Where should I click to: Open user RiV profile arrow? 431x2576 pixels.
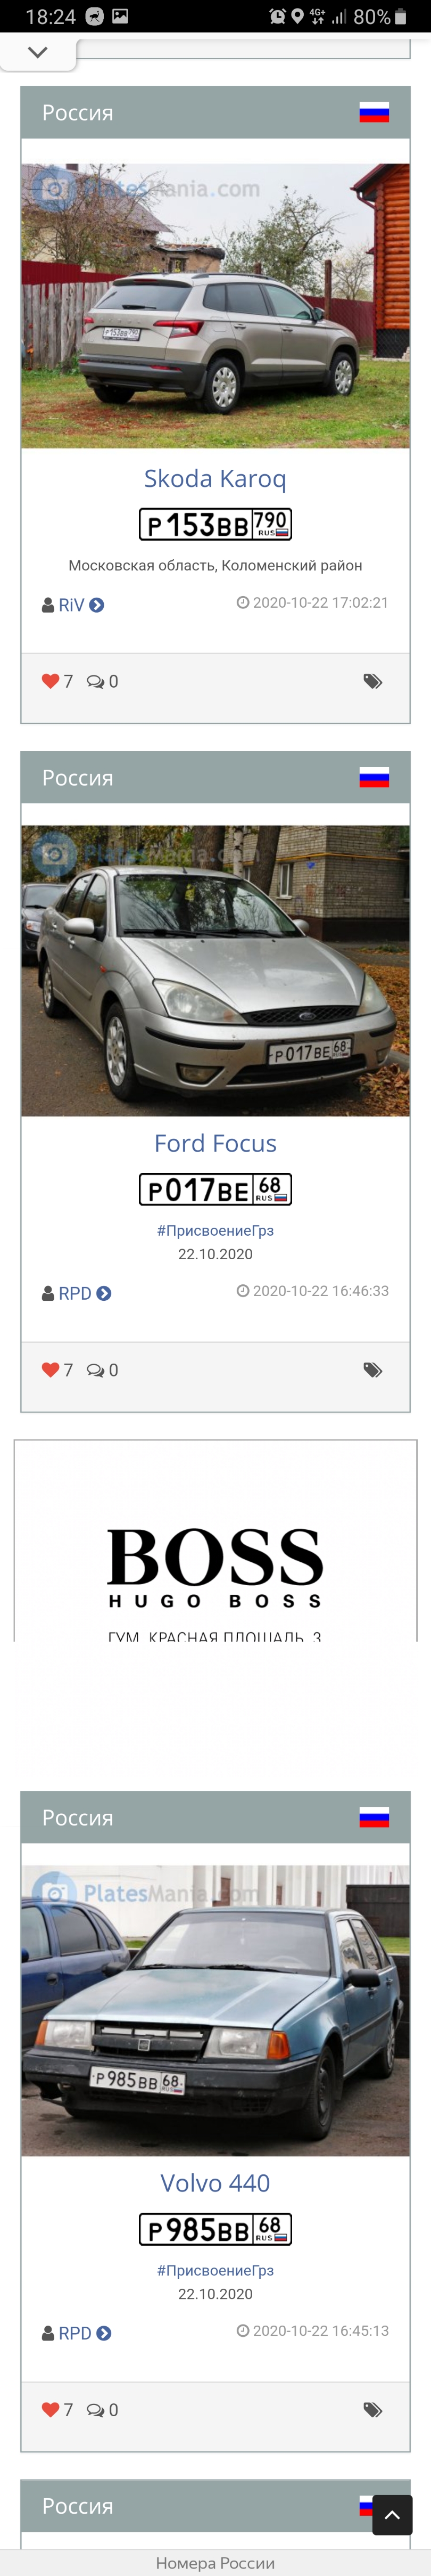coord(97,605)
